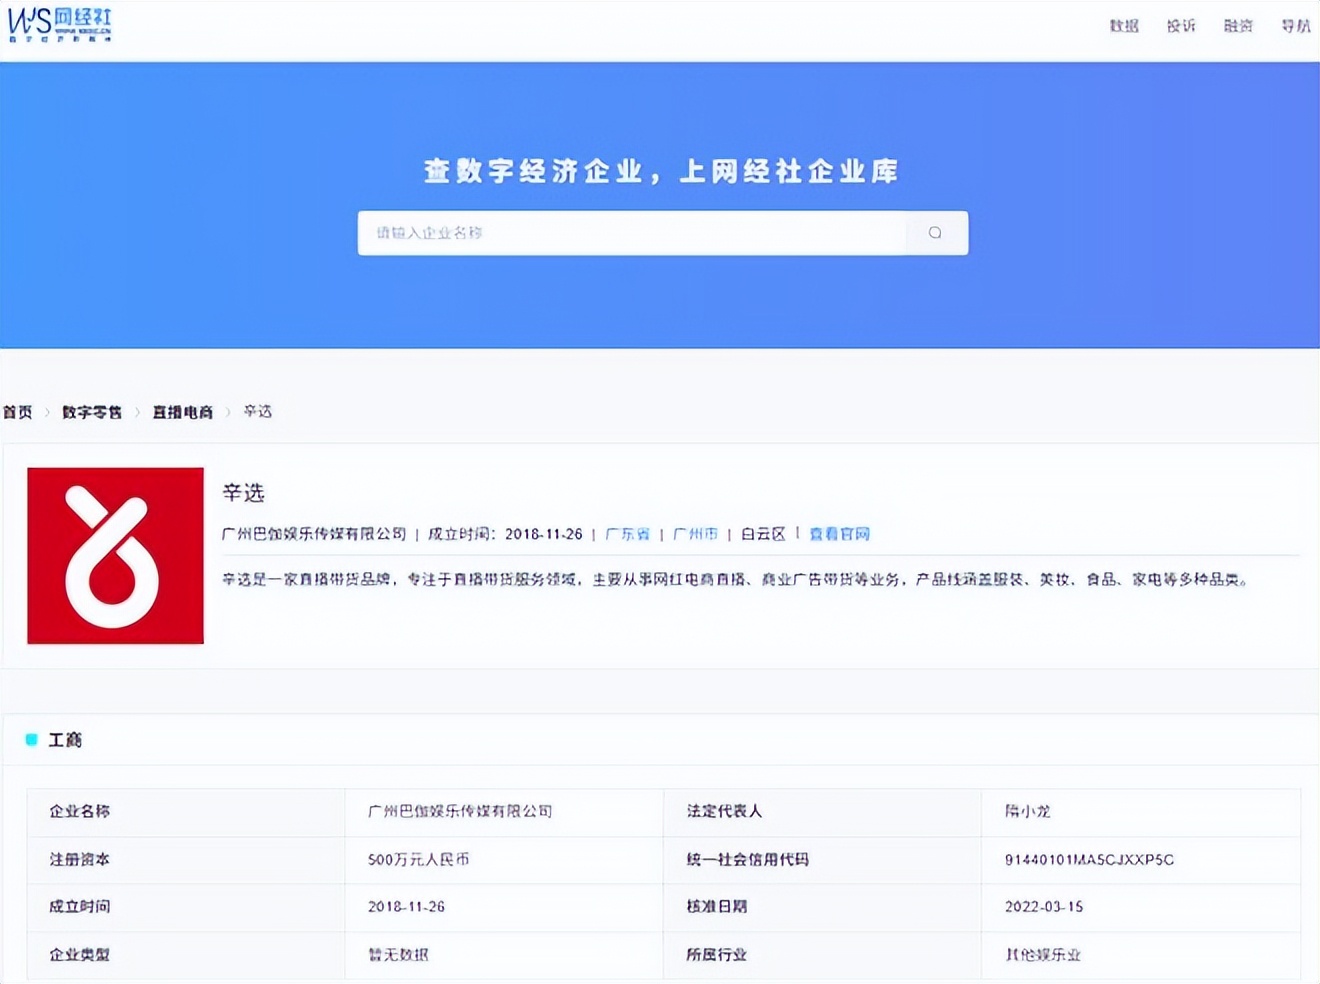Click the 企业名称 label cell

(186, 812)
